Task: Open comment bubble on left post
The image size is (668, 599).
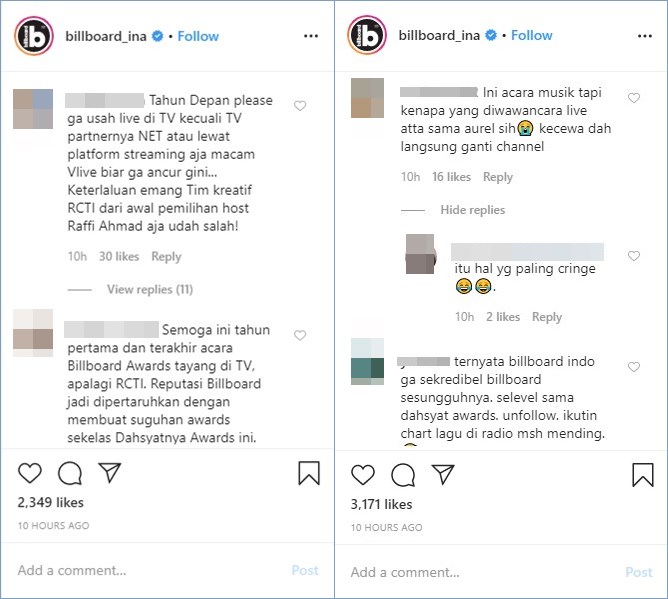Action: (x=70, y=473)
